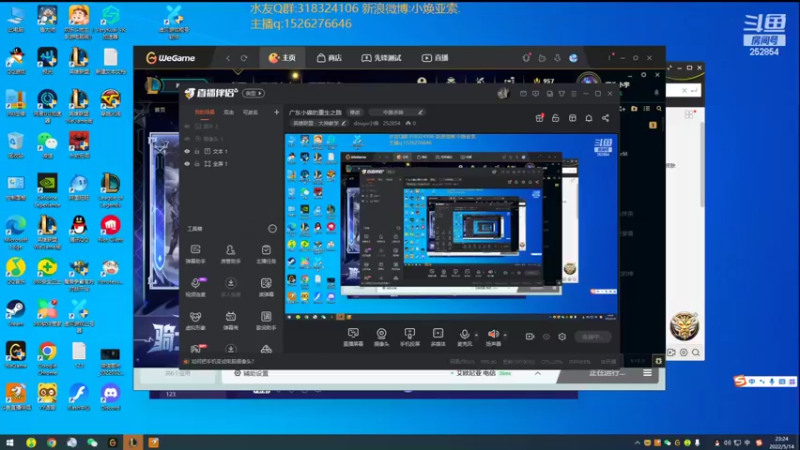The width and height of the screenshot is (800, 450).
Task: Open notification bell in streaming app
Action: click(x=589, y=118)
